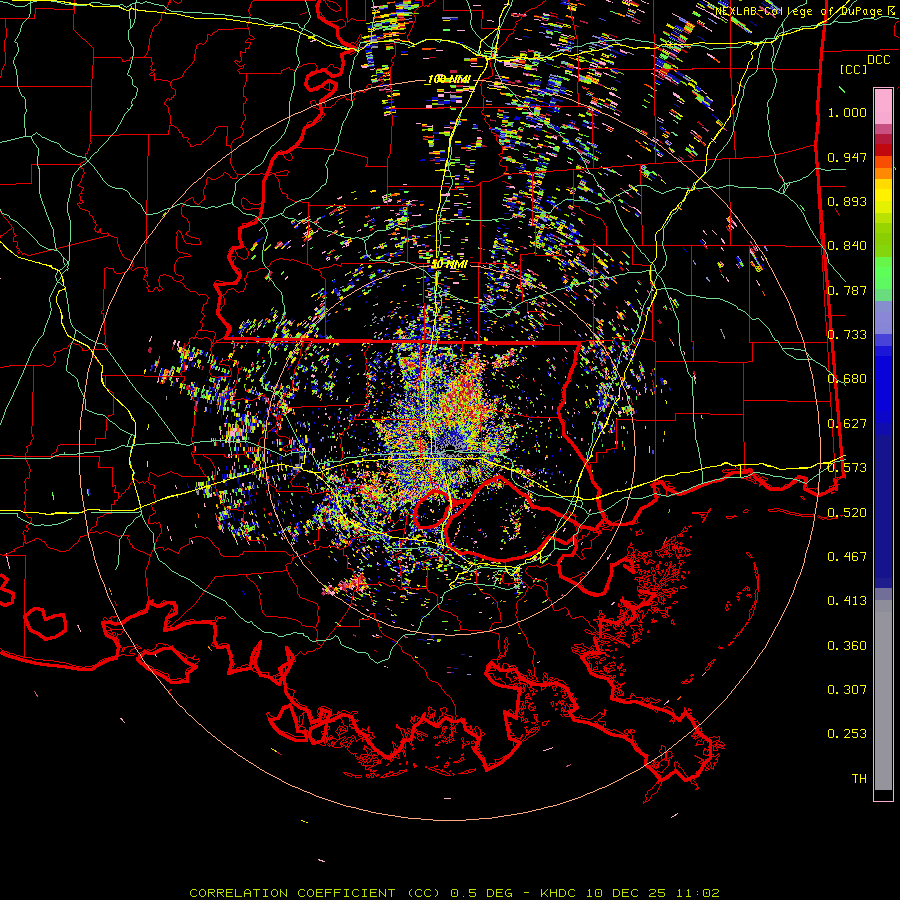Select the 0.840 scale value

pos(847,246)
